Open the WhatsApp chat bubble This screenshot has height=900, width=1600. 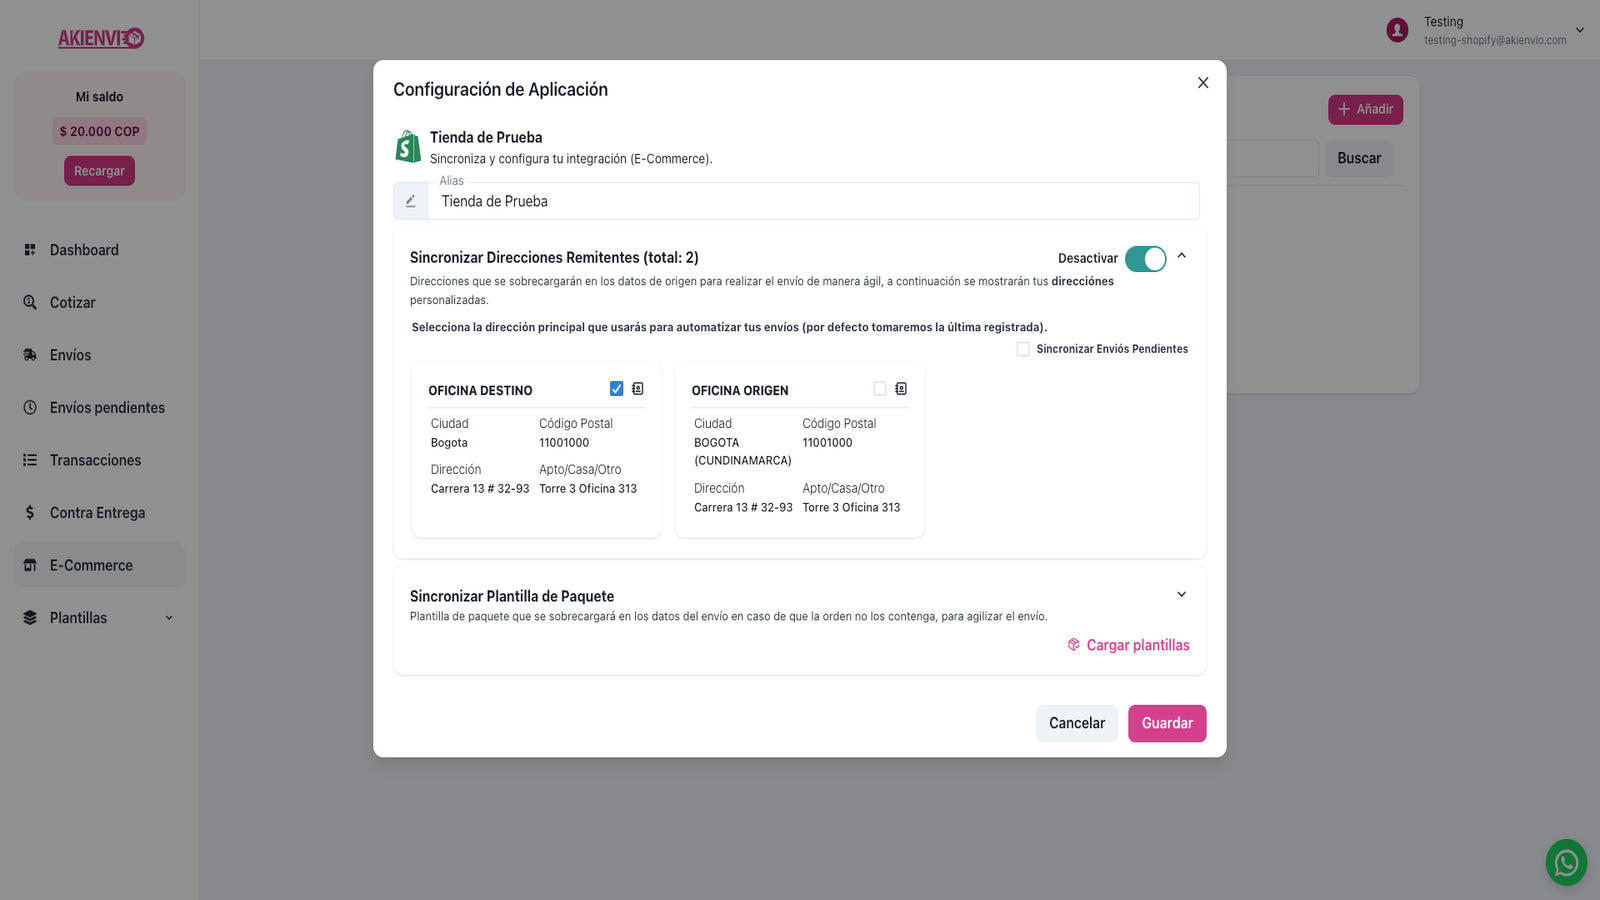pyautogui.click(x=1566, y=862)
